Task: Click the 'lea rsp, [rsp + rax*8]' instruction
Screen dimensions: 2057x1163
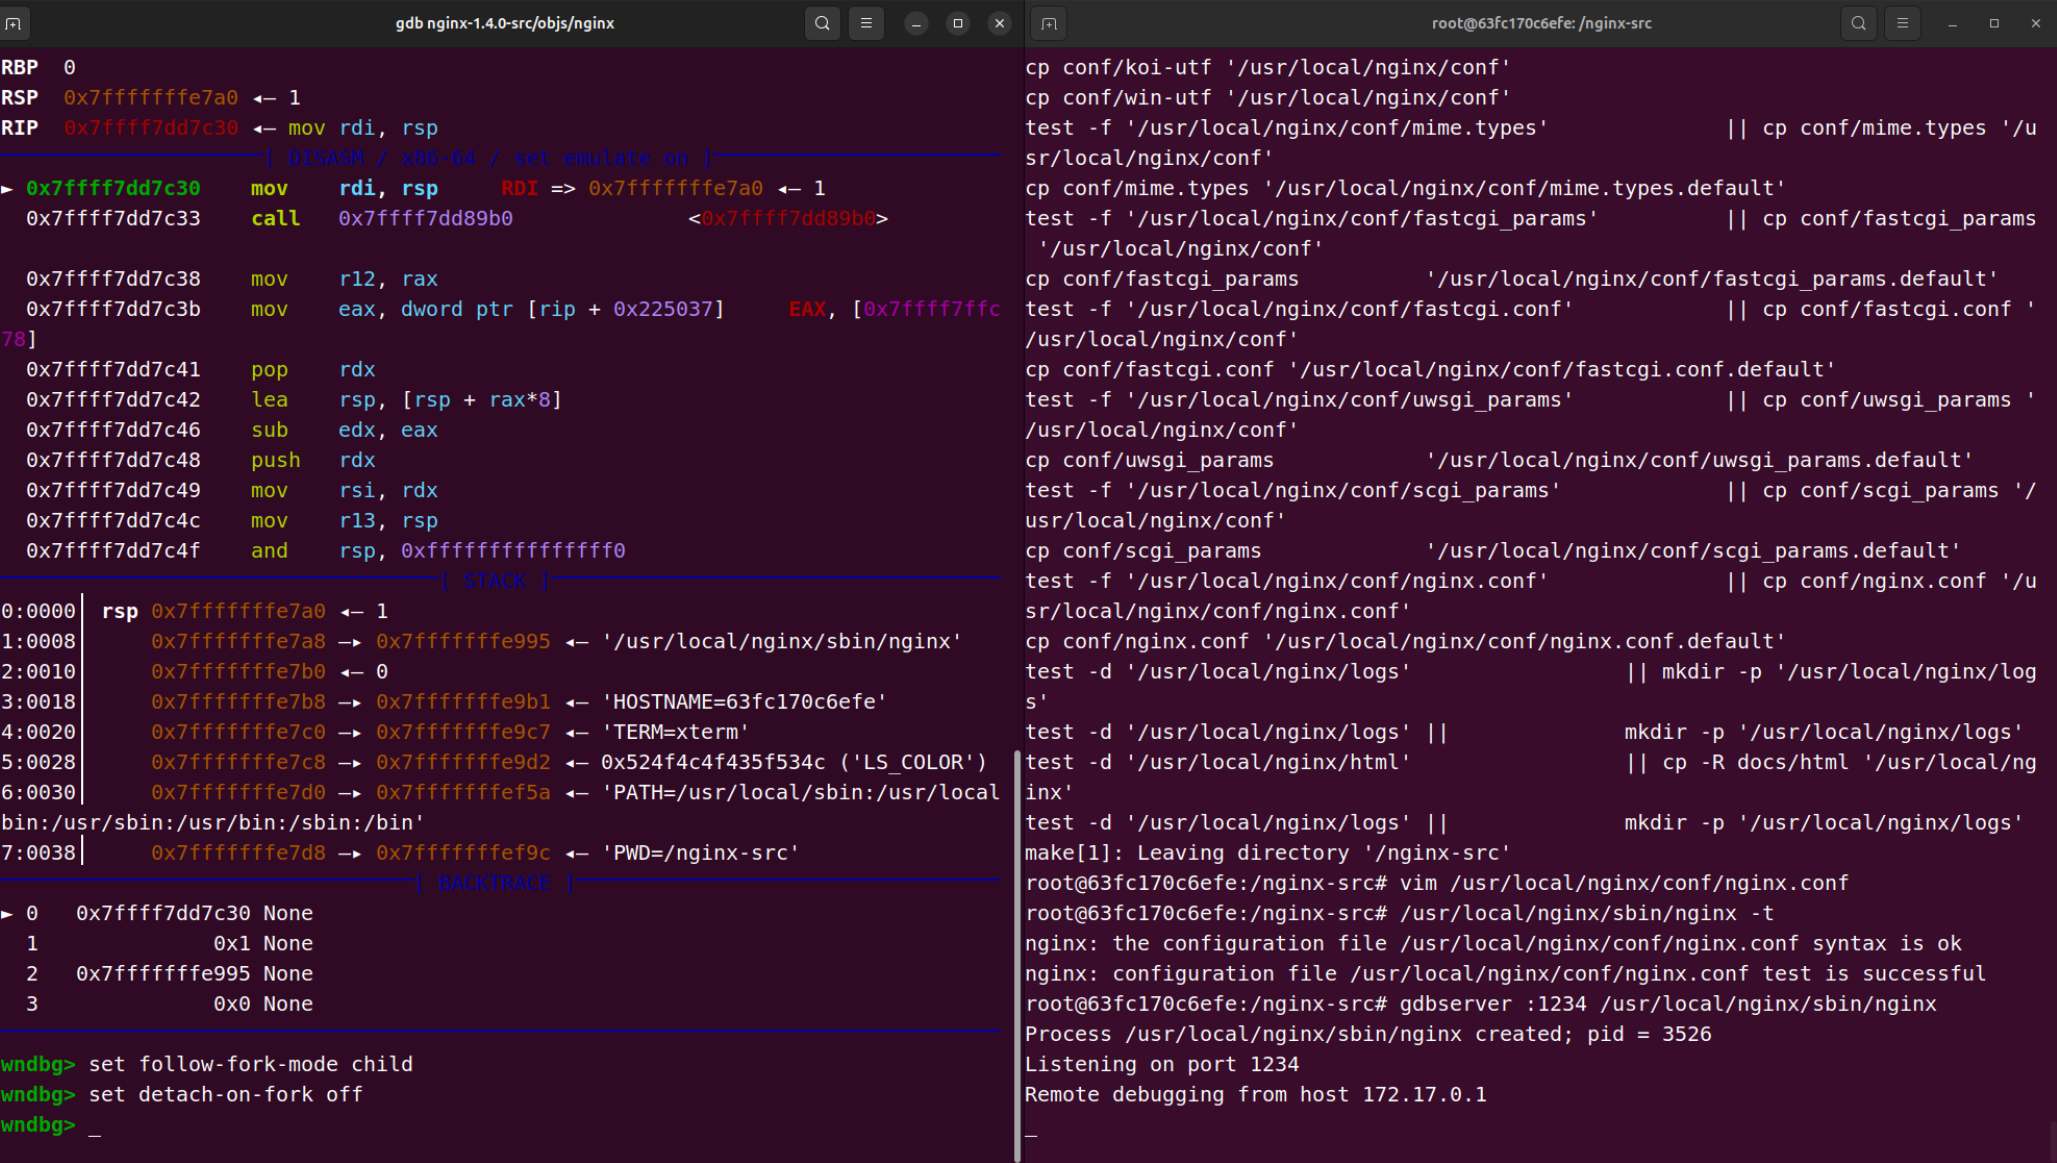Action: [294, 399]
